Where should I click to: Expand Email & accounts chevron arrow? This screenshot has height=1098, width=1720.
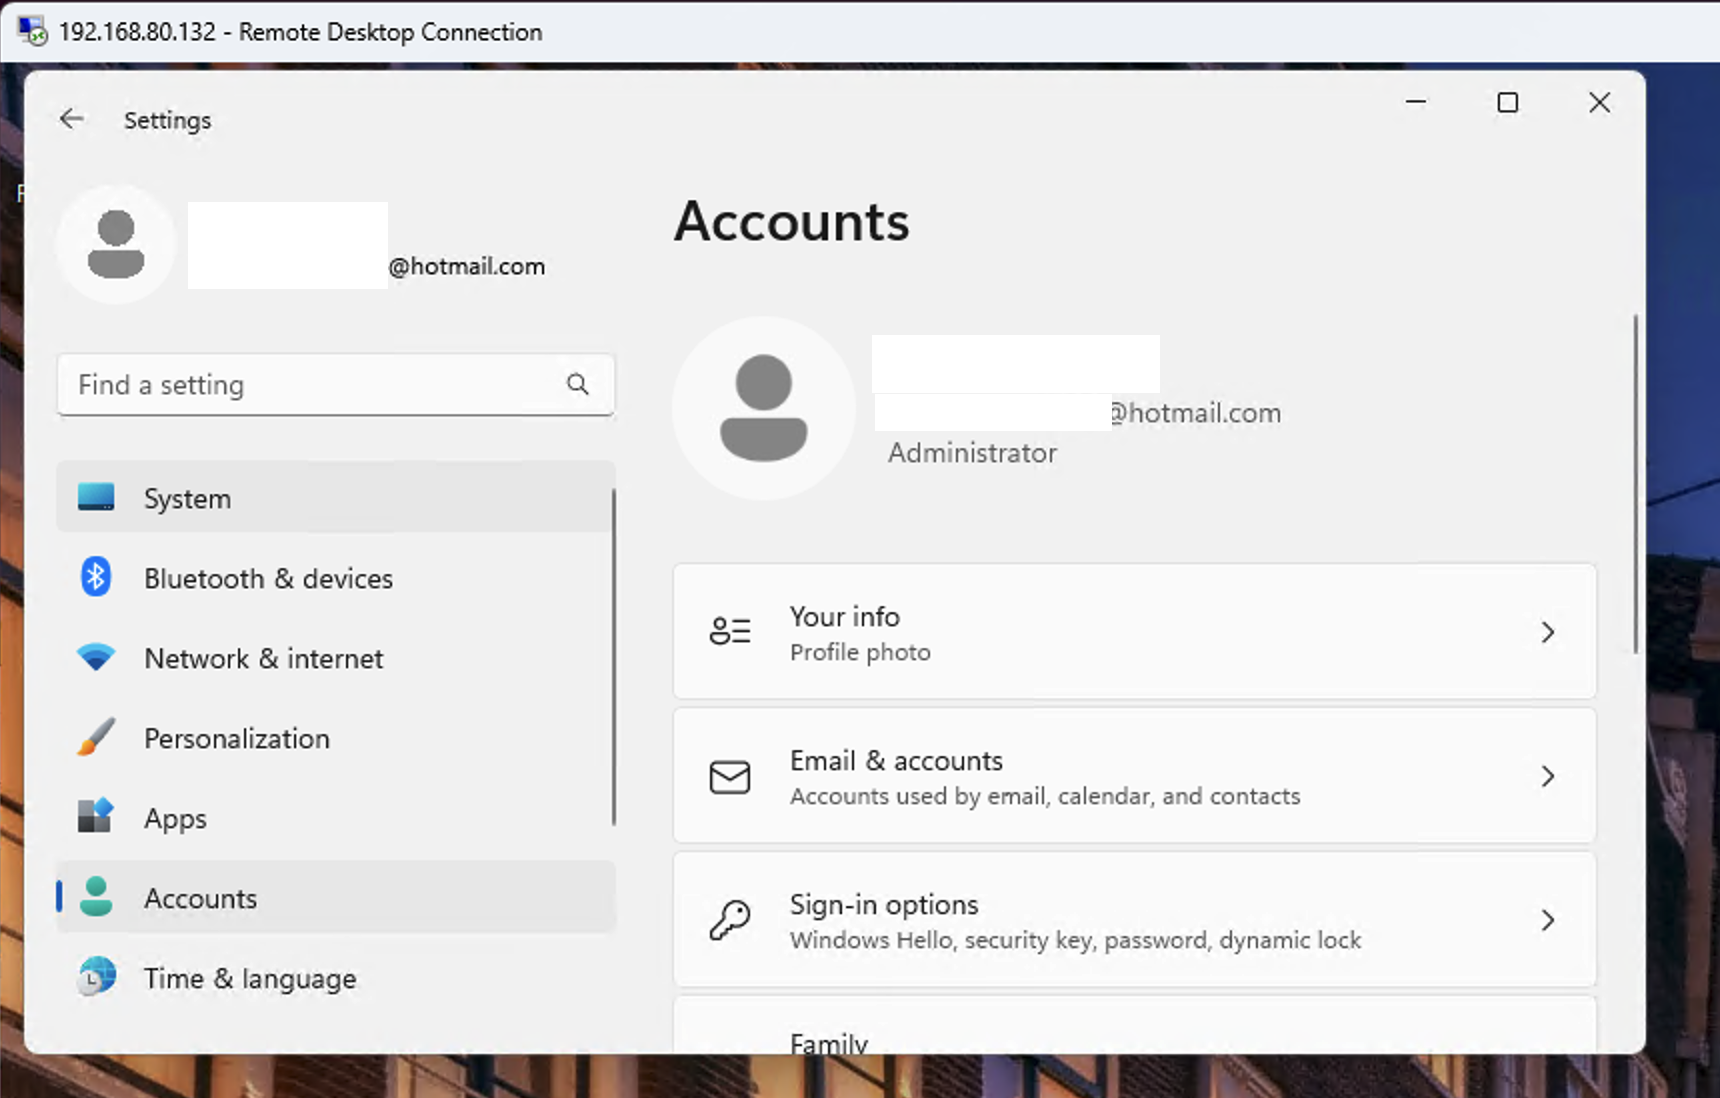(1547, 777)
